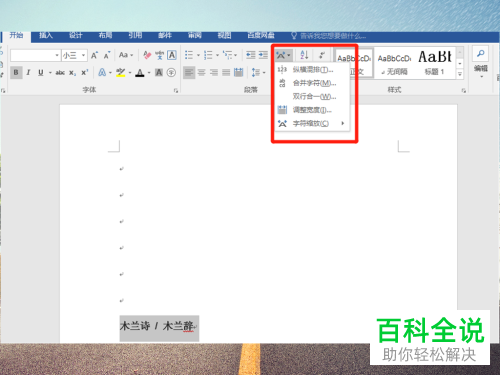
Task: Toggle underline formatting button
Action: [x=41, y=72]
